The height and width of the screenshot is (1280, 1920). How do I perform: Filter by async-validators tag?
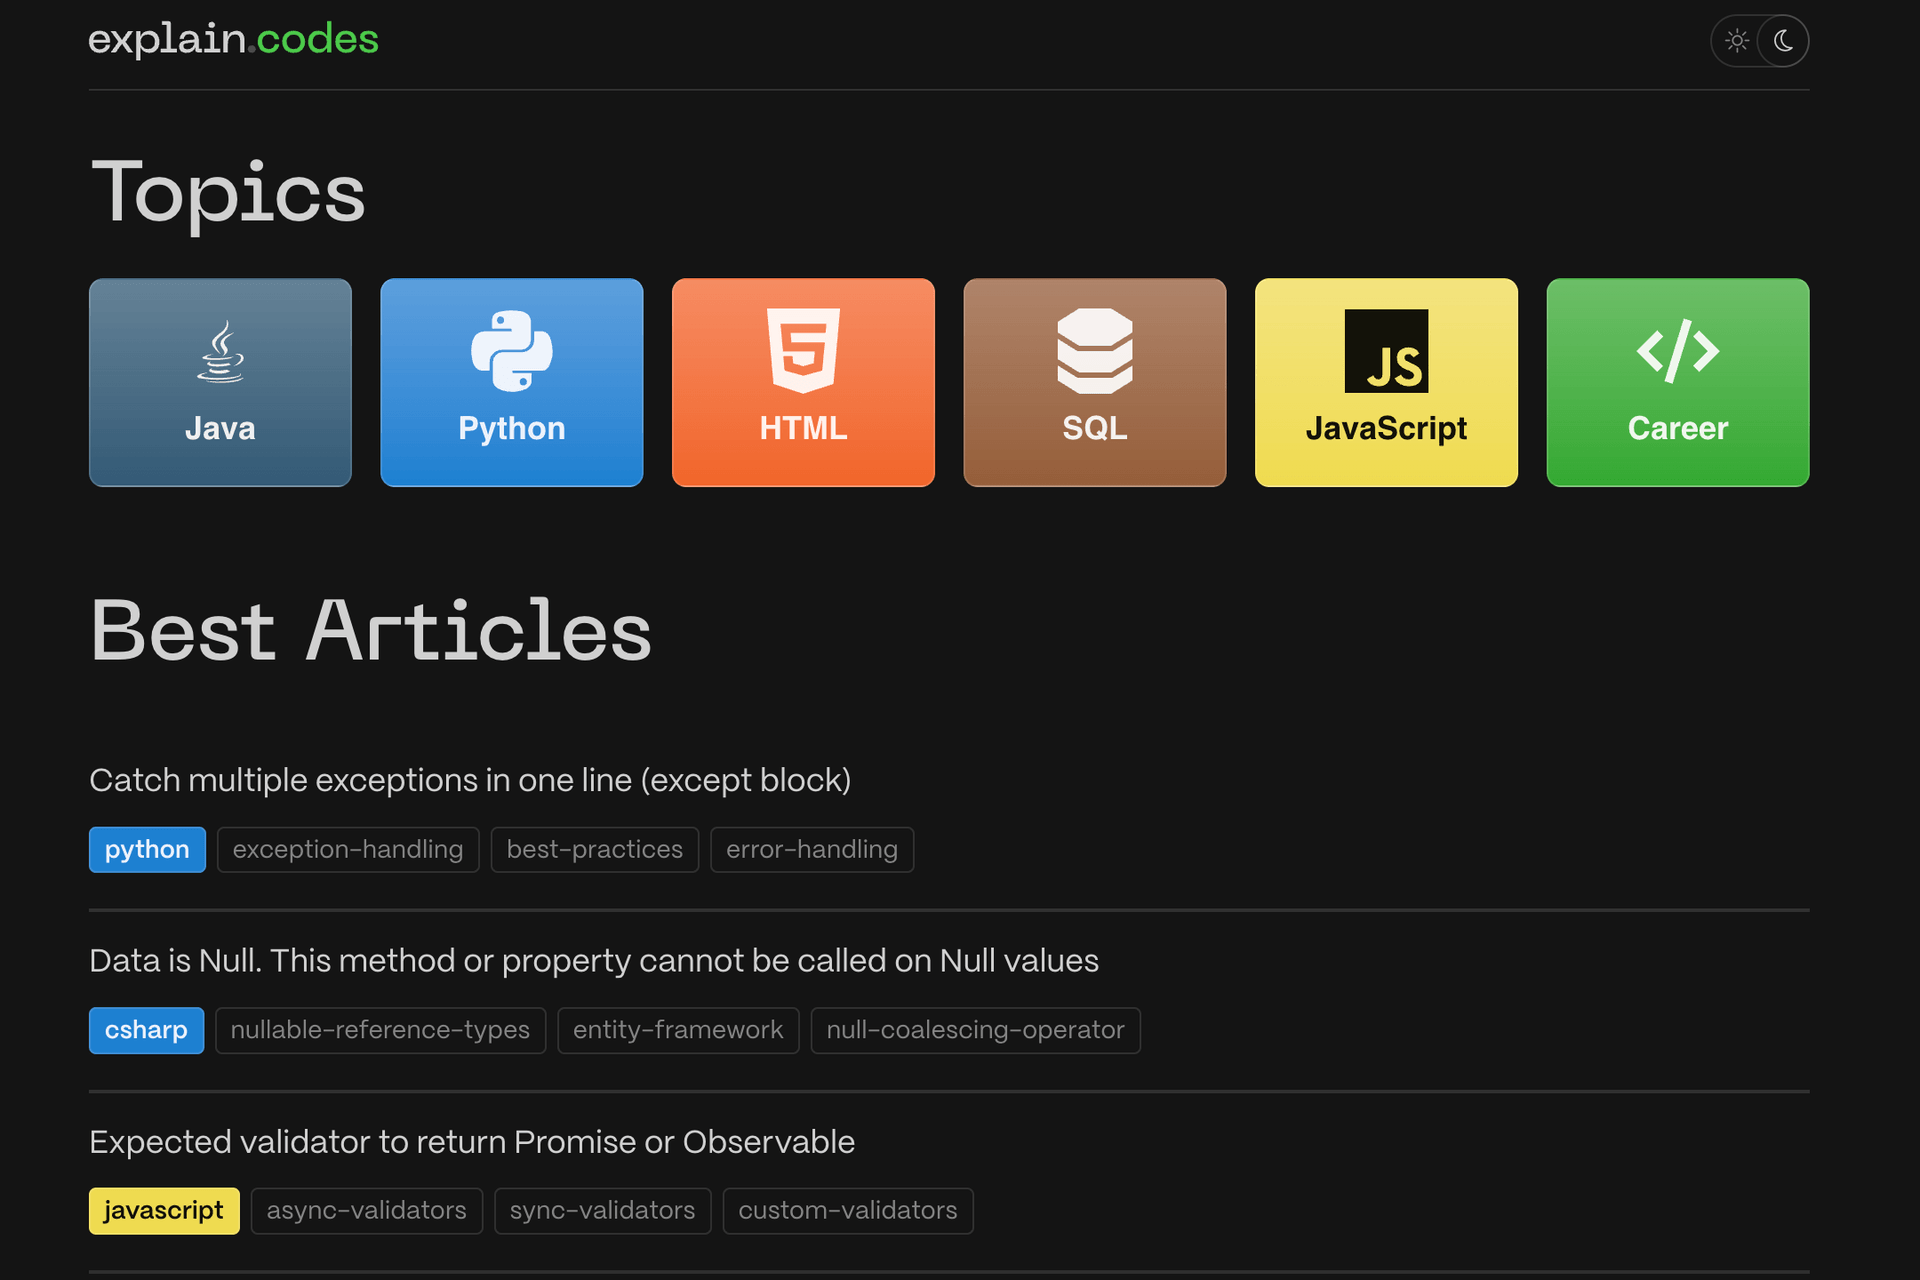point(366,1211)
